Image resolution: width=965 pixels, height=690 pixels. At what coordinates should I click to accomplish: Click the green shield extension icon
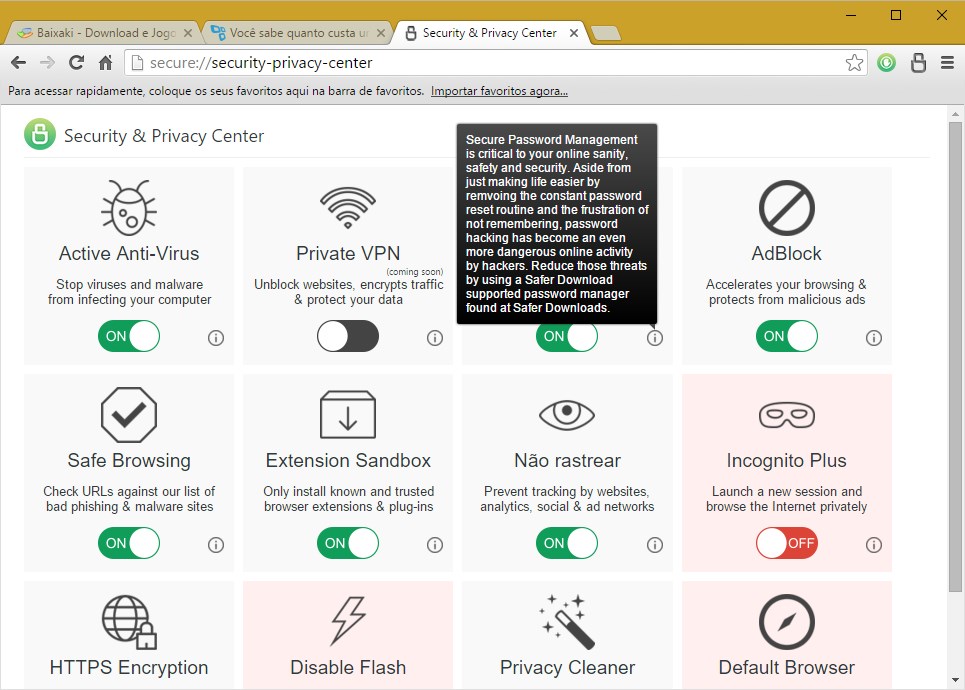pos(886,63)
